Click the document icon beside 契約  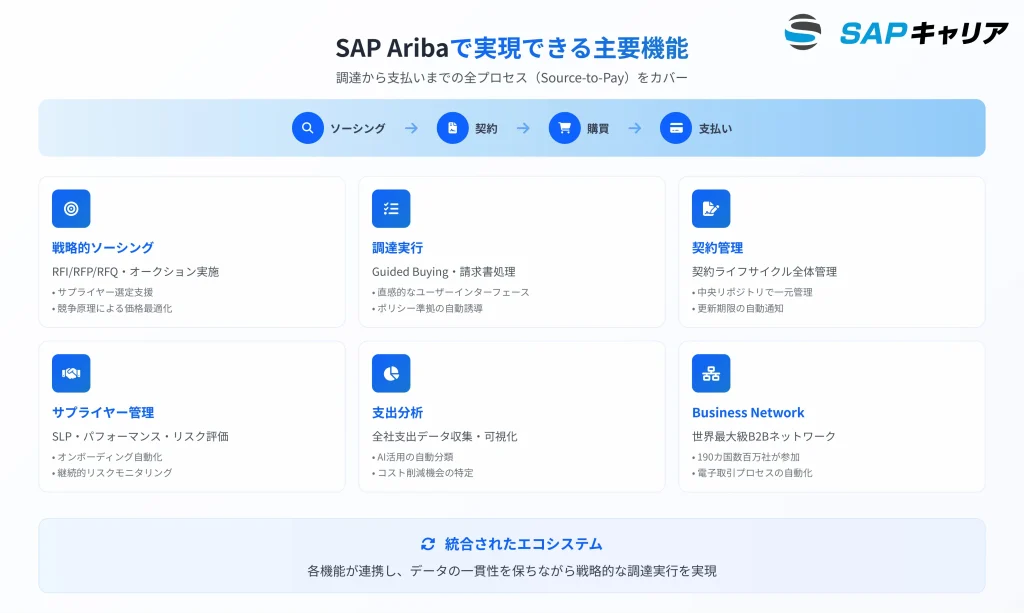(453, 128)
